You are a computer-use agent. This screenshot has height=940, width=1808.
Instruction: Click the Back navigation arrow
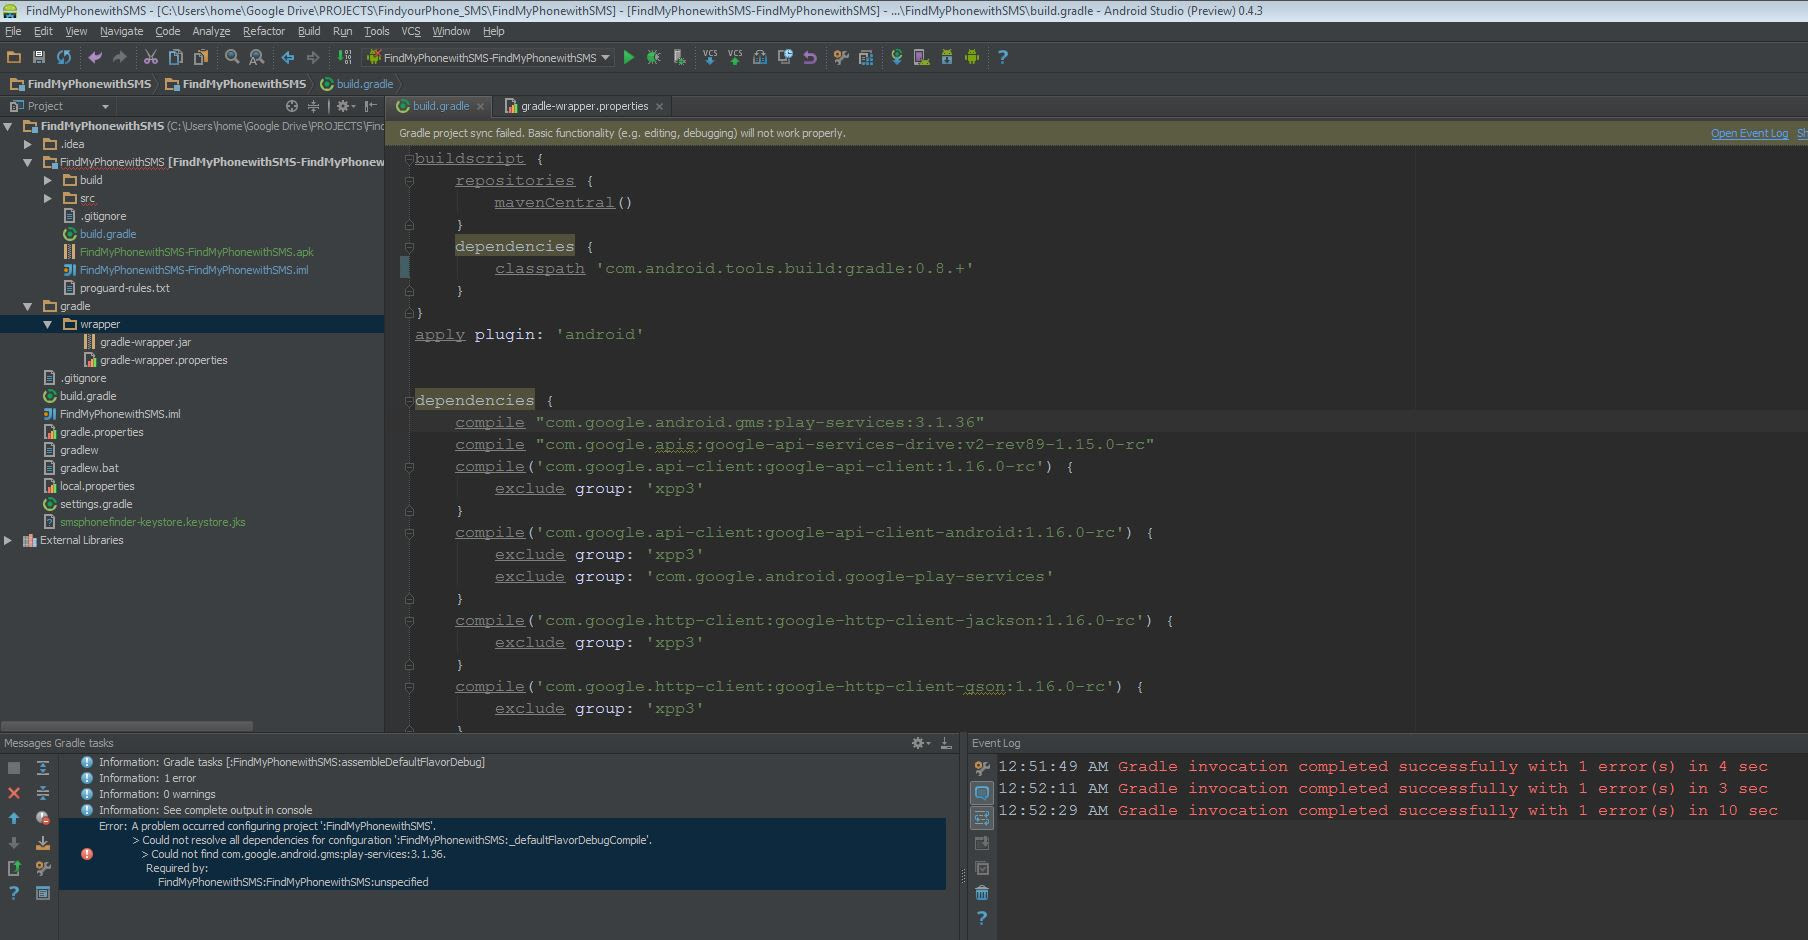coord(288,57)
